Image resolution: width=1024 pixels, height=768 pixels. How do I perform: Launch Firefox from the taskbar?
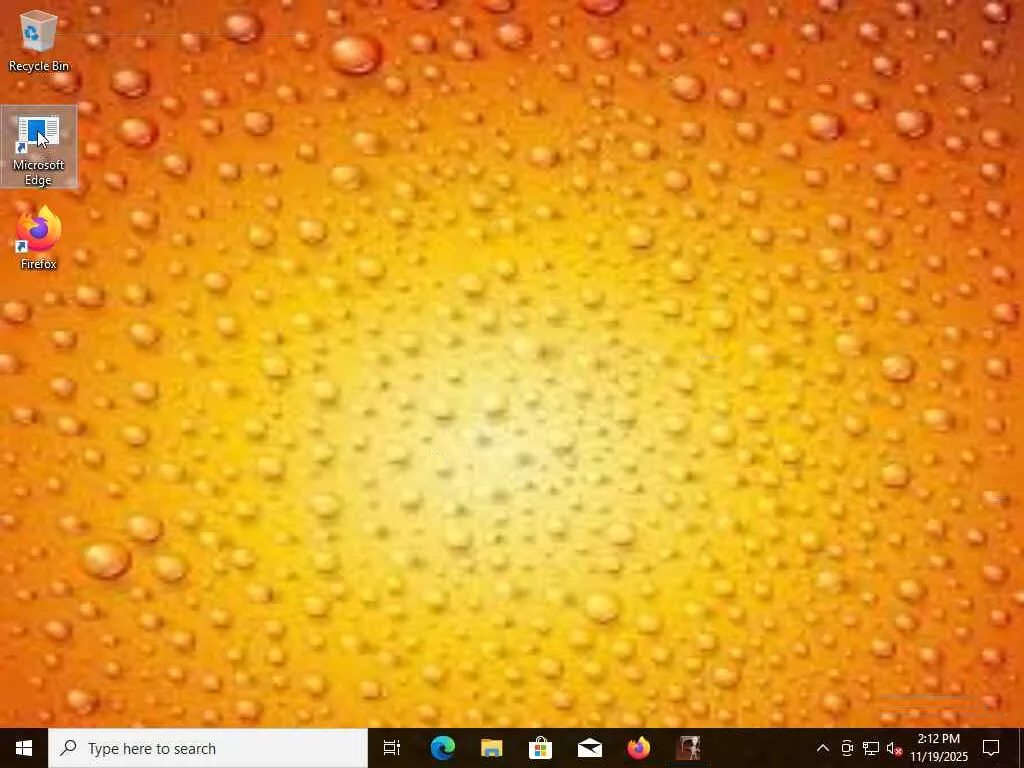tap(638, 748)
